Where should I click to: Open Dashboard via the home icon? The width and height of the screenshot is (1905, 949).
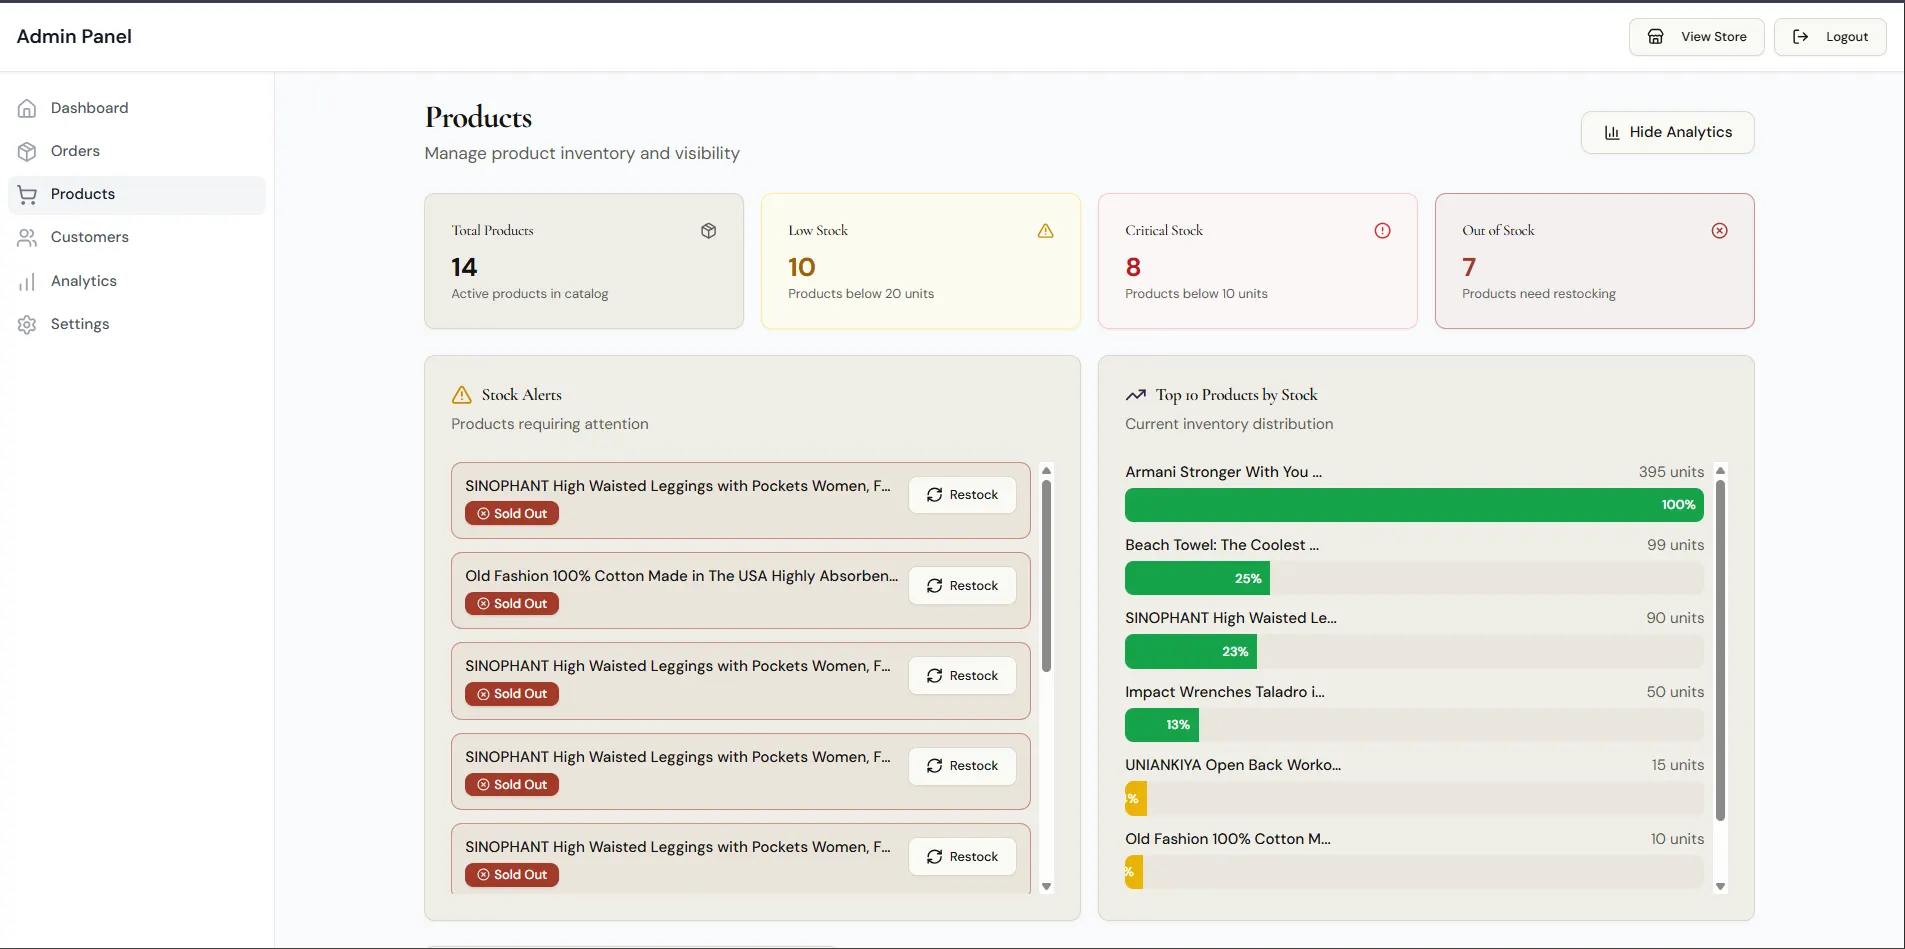click(26, 108)
